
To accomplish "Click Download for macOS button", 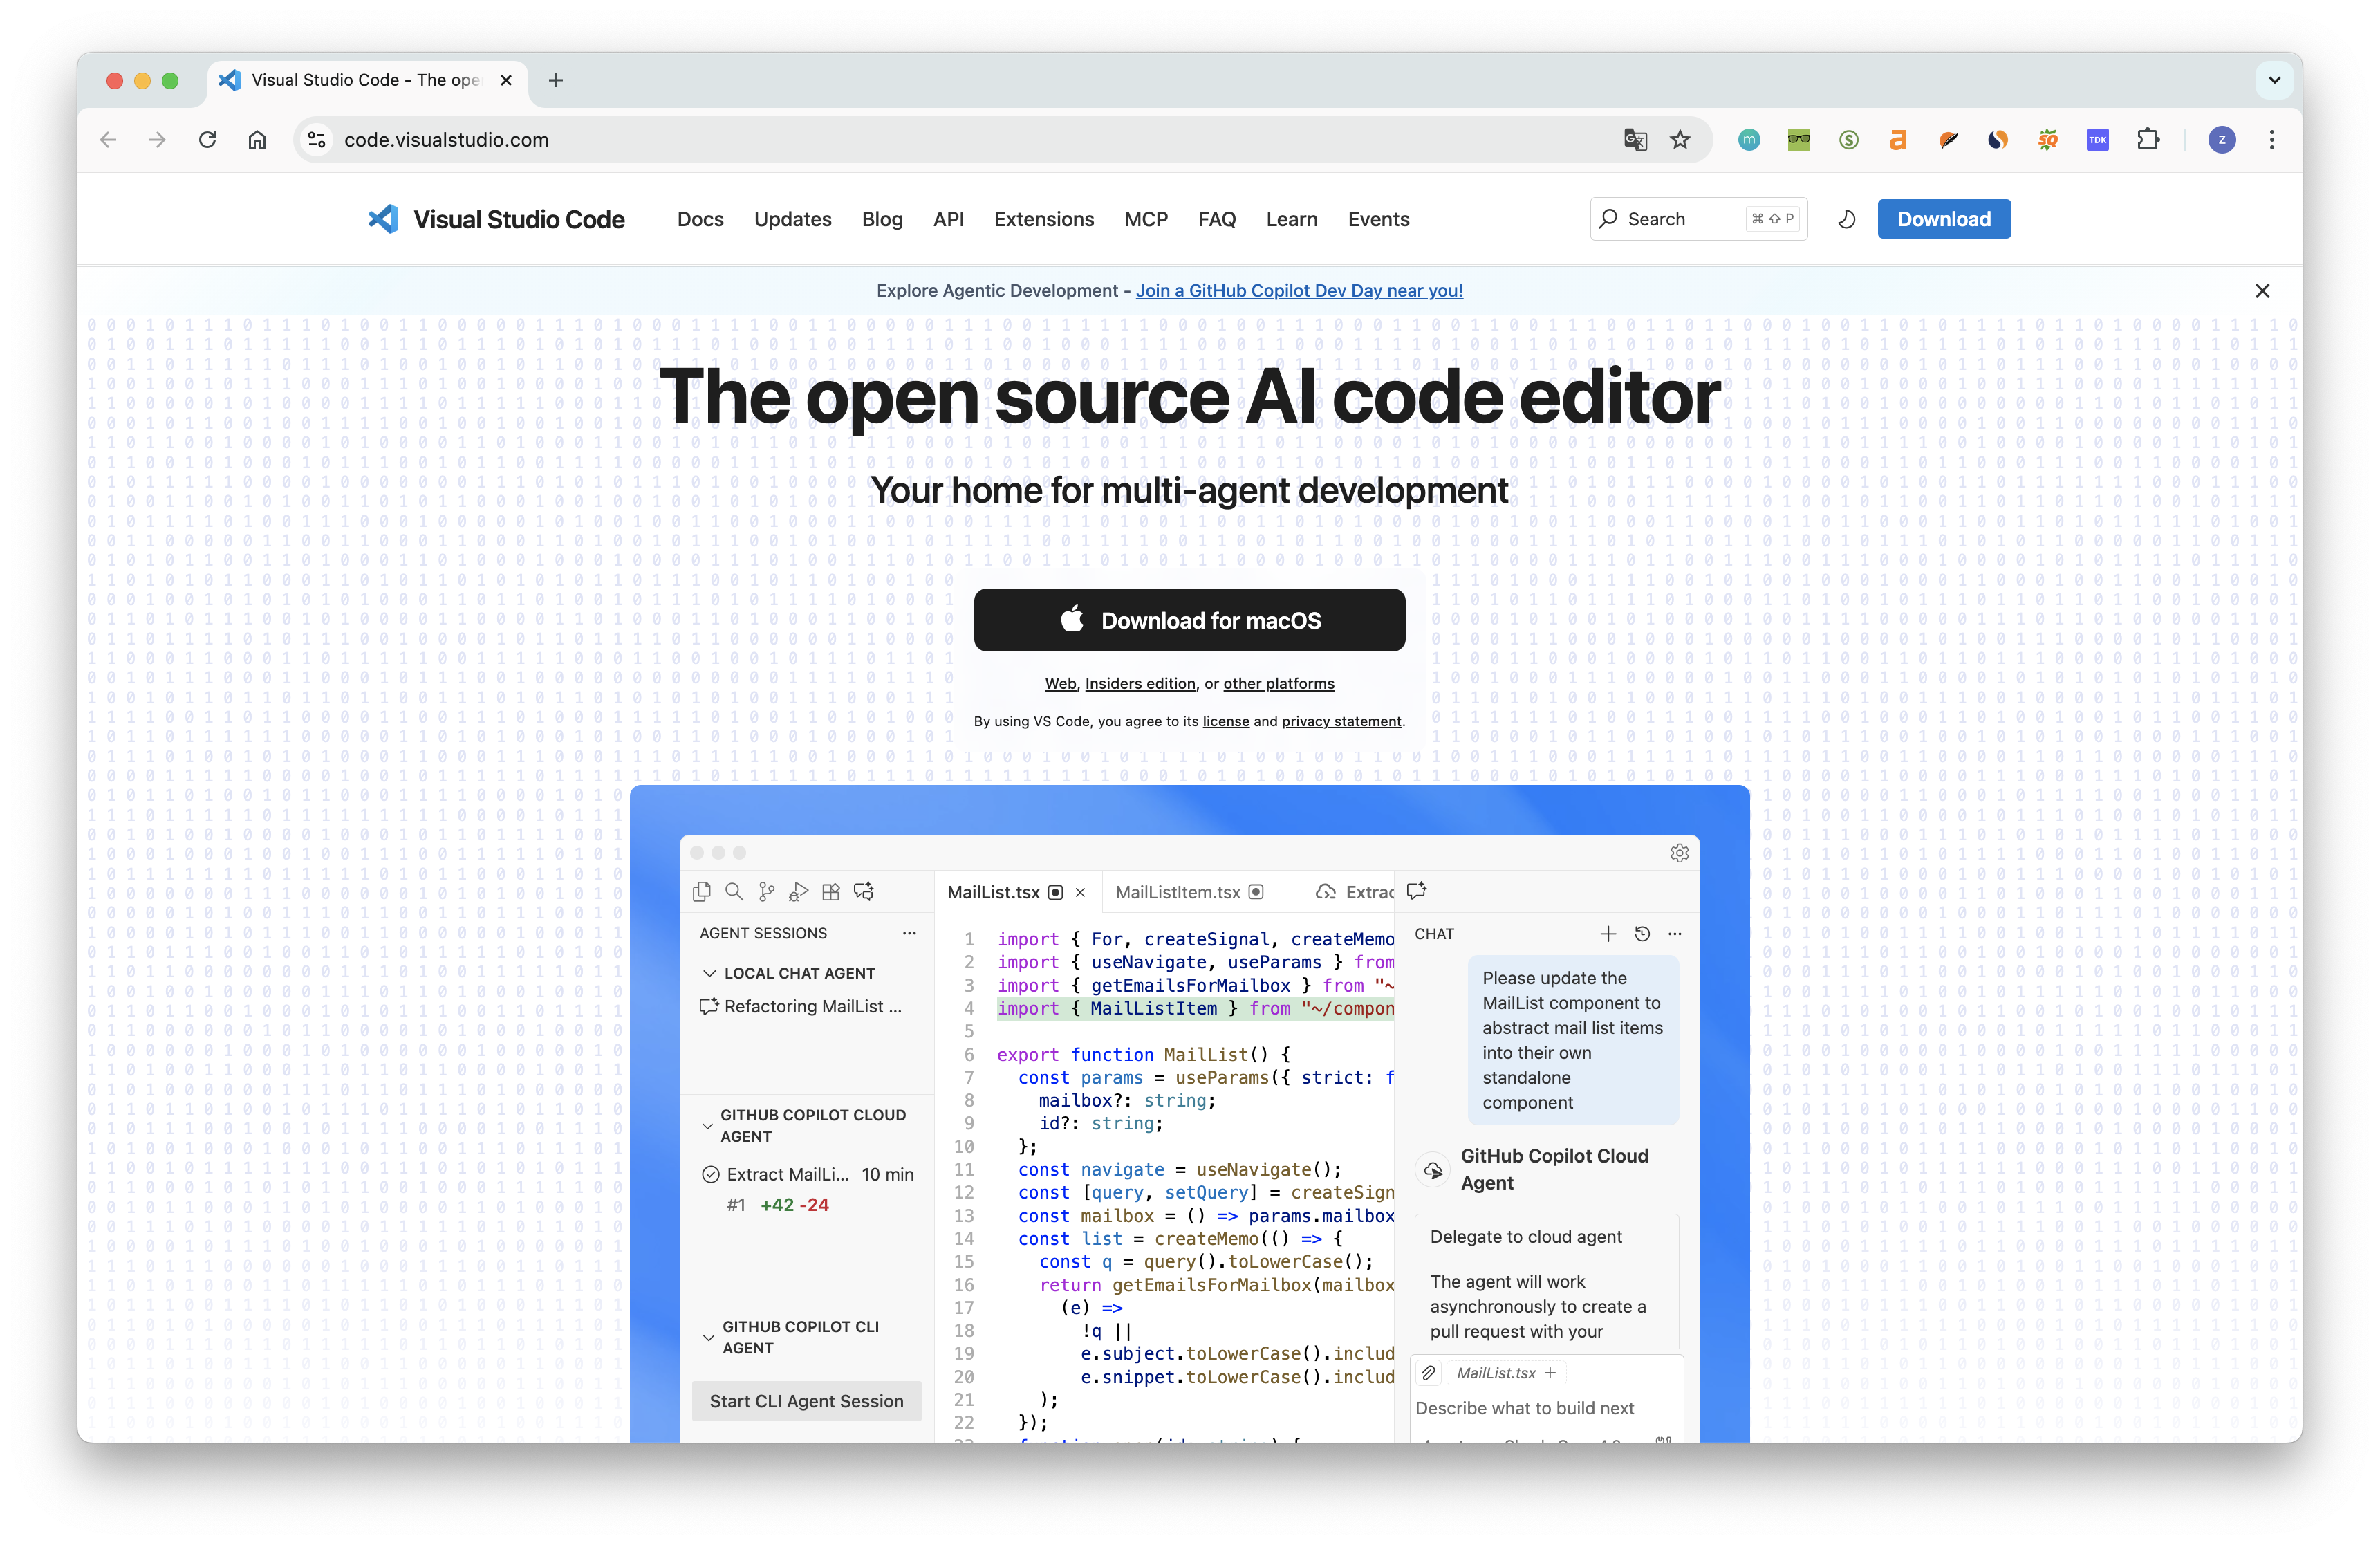I will pyautogui.click(x=1189, y=620).
